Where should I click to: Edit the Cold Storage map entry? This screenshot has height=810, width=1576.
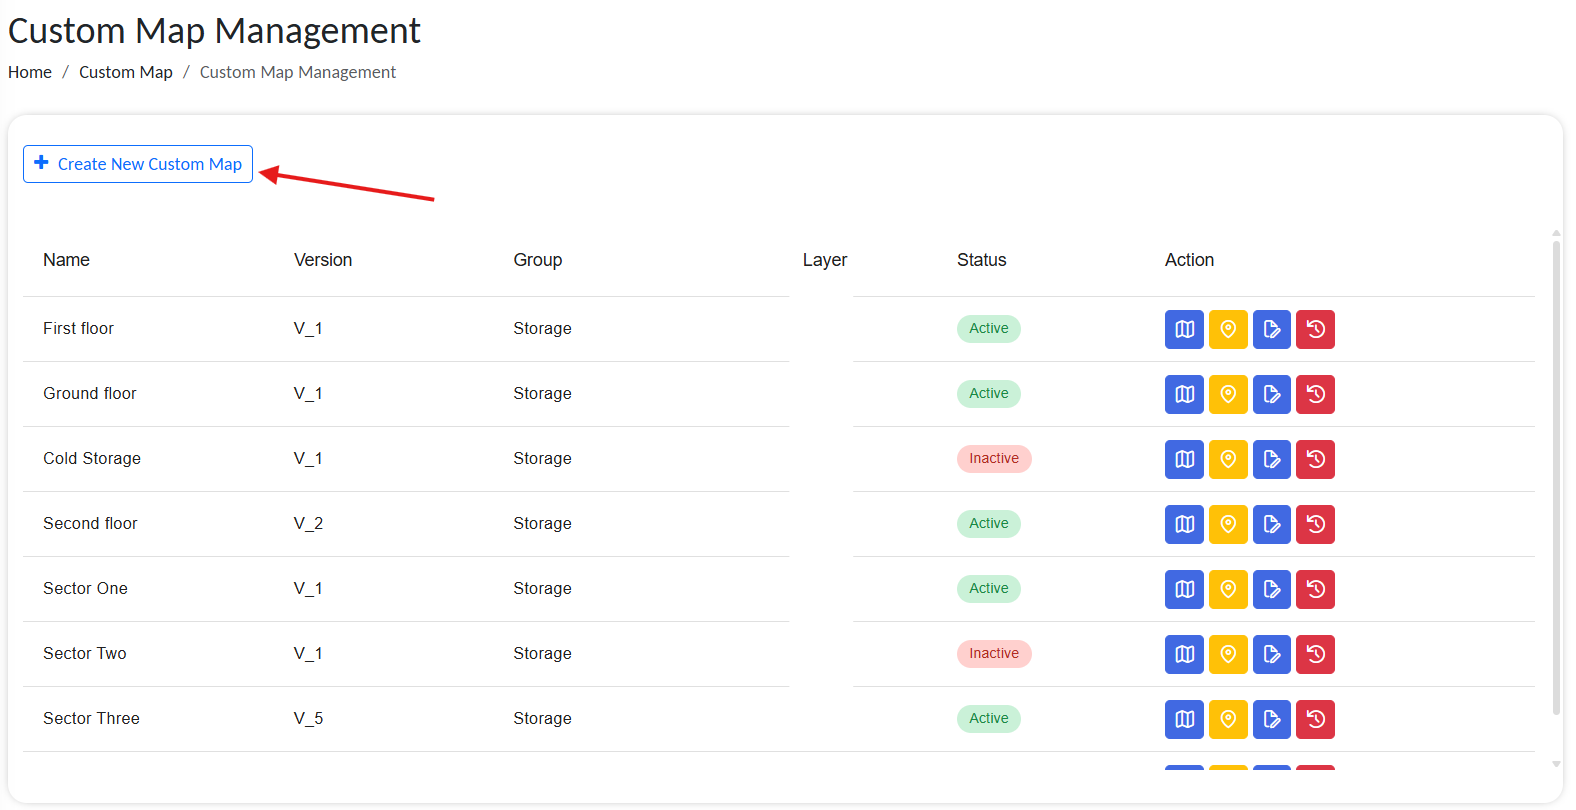click(1272, 459)
